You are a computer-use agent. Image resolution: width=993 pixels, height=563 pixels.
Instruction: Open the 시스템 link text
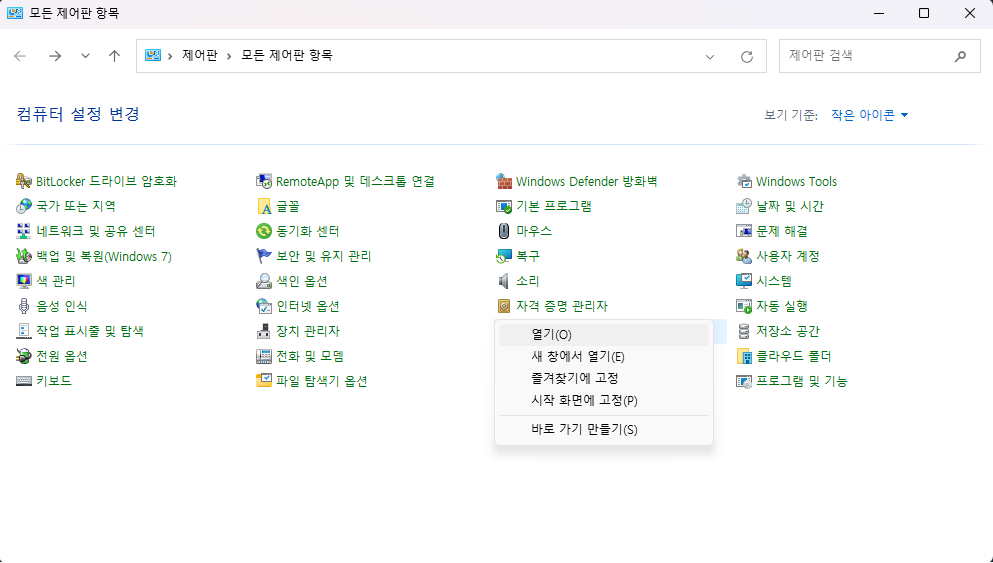(774, 281)
